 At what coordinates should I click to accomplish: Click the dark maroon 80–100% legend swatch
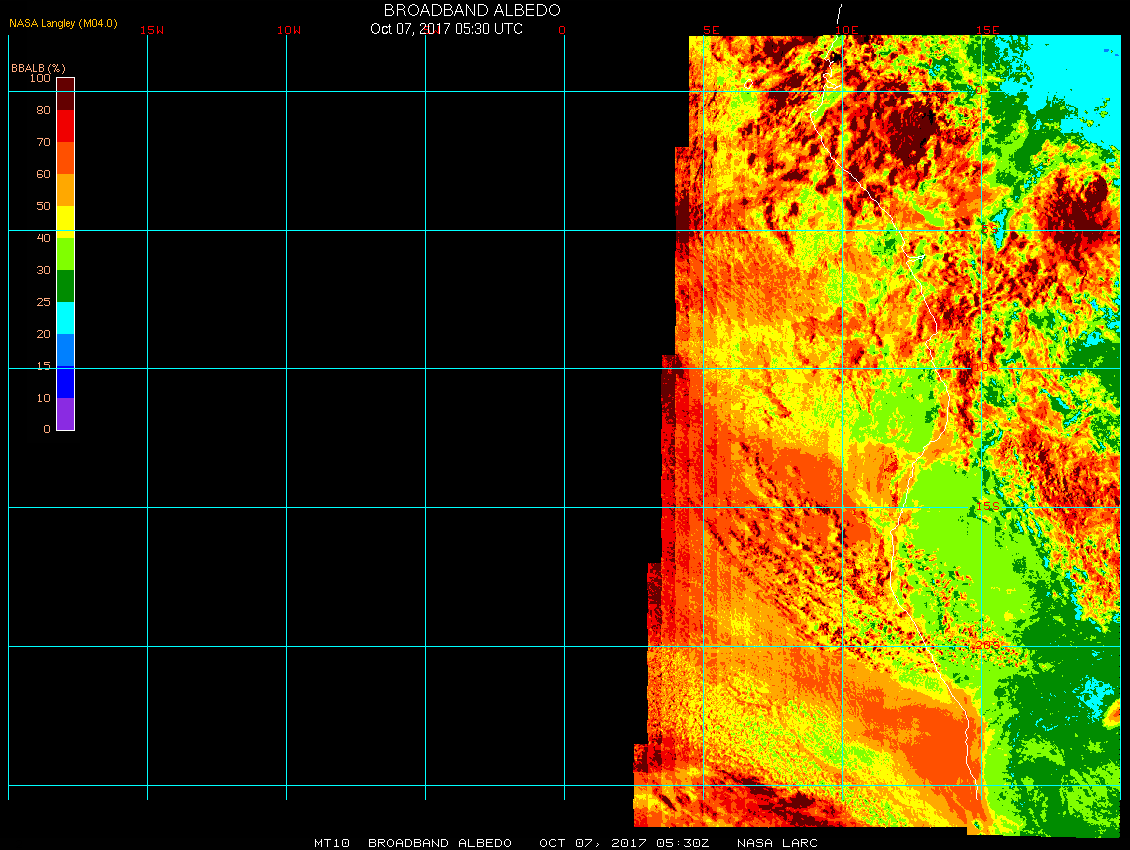(65, 94)
